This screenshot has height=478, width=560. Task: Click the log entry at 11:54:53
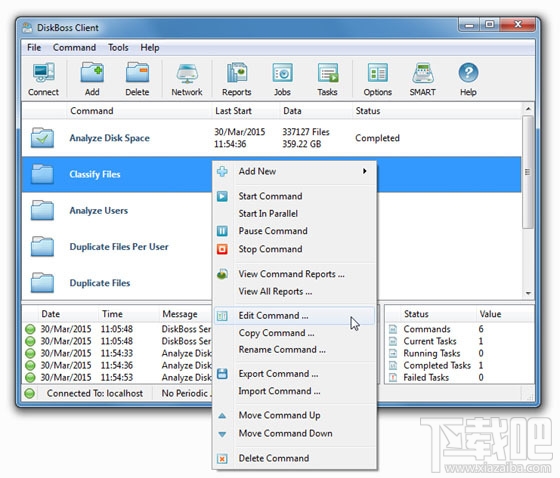tap(118, 378)
